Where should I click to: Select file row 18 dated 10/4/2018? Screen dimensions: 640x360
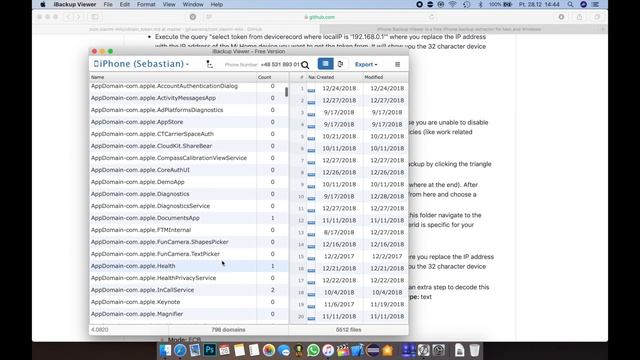pos(349,293)
